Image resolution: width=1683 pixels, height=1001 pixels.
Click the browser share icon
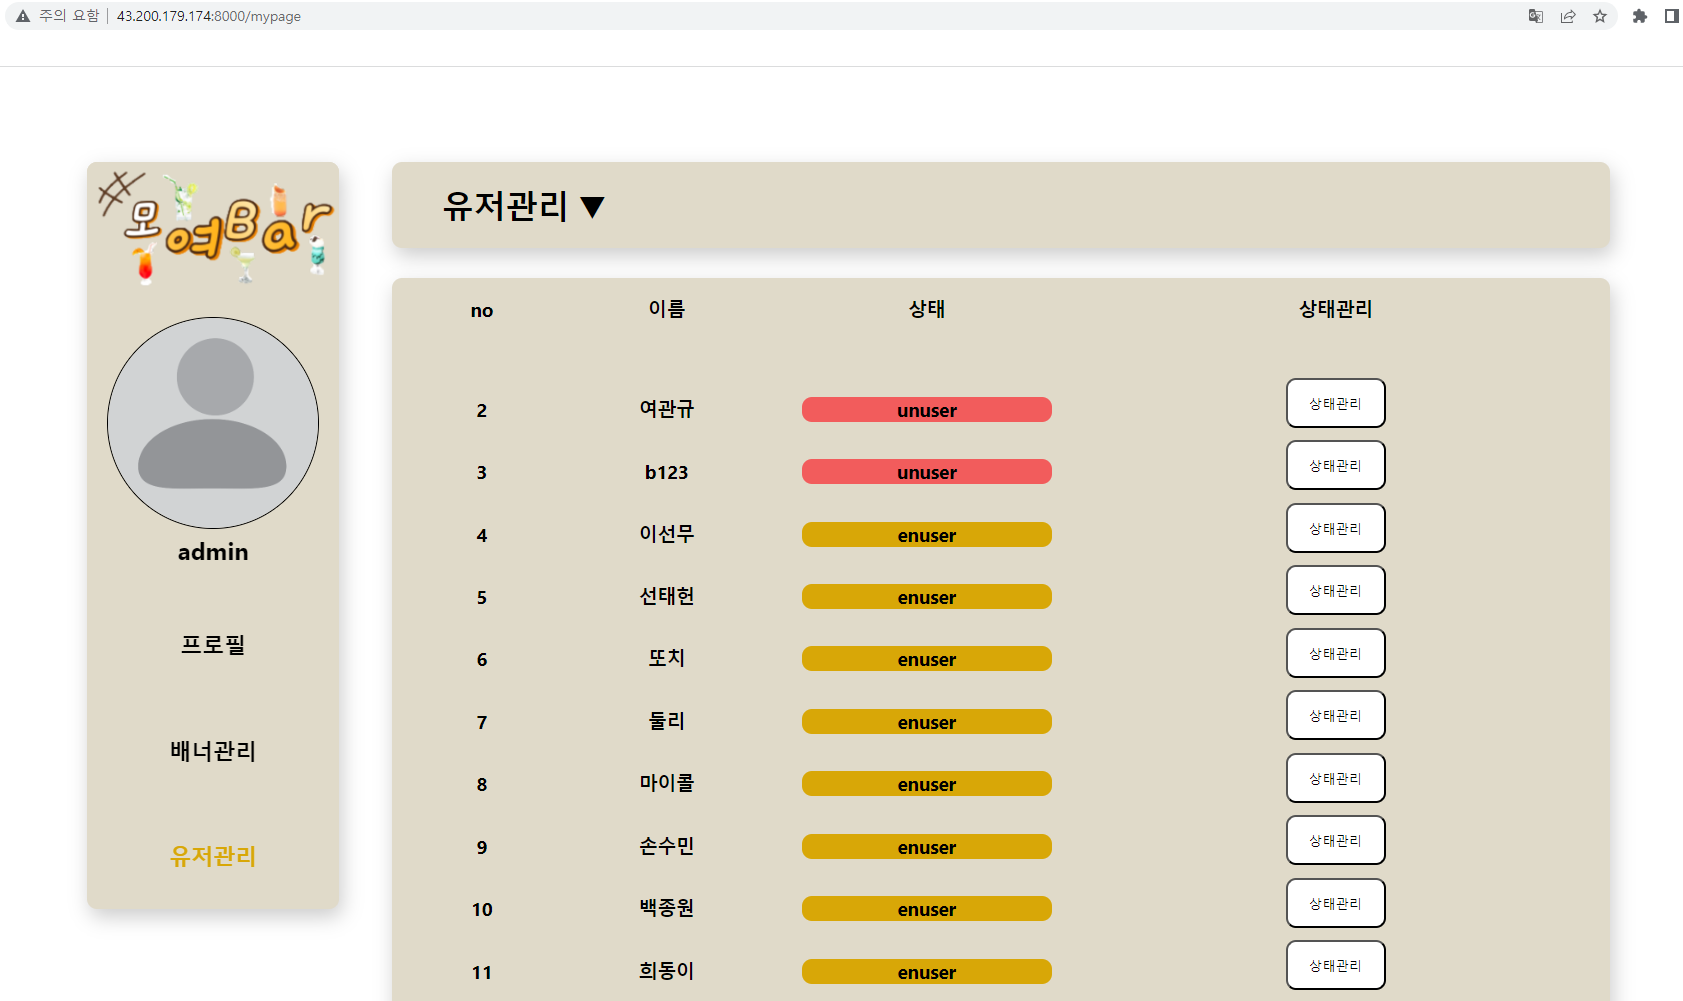coord(1568,16)
